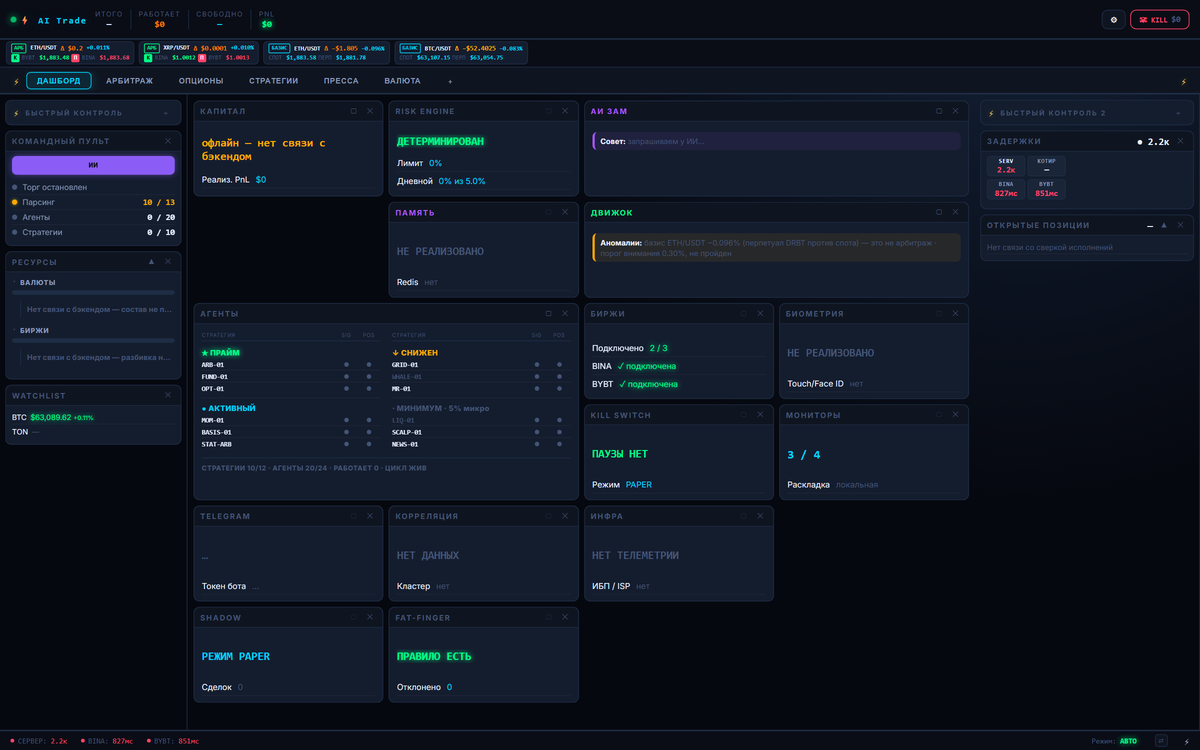Image resolution: width=1200 pixels, height=750 pixels.
Task: Maximize the FAT-FINGER panel
Action: 548,617
